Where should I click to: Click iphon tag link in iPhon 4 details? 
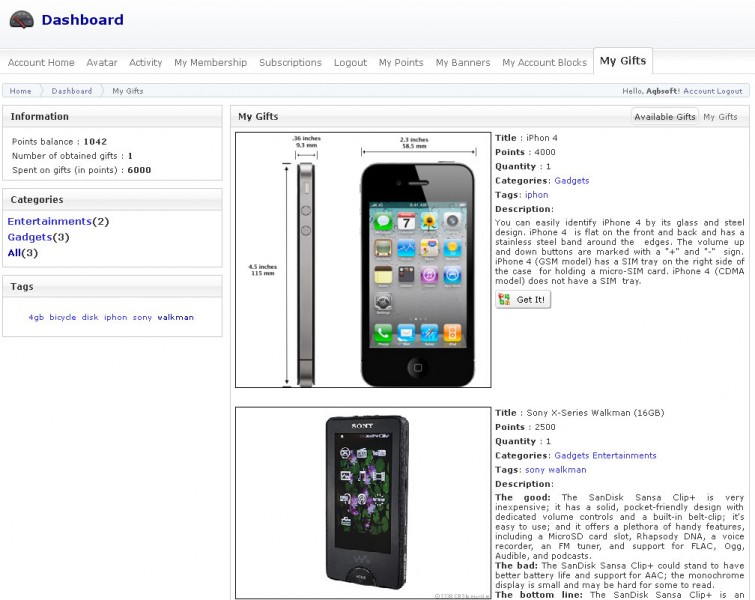[x=536, y=195]
